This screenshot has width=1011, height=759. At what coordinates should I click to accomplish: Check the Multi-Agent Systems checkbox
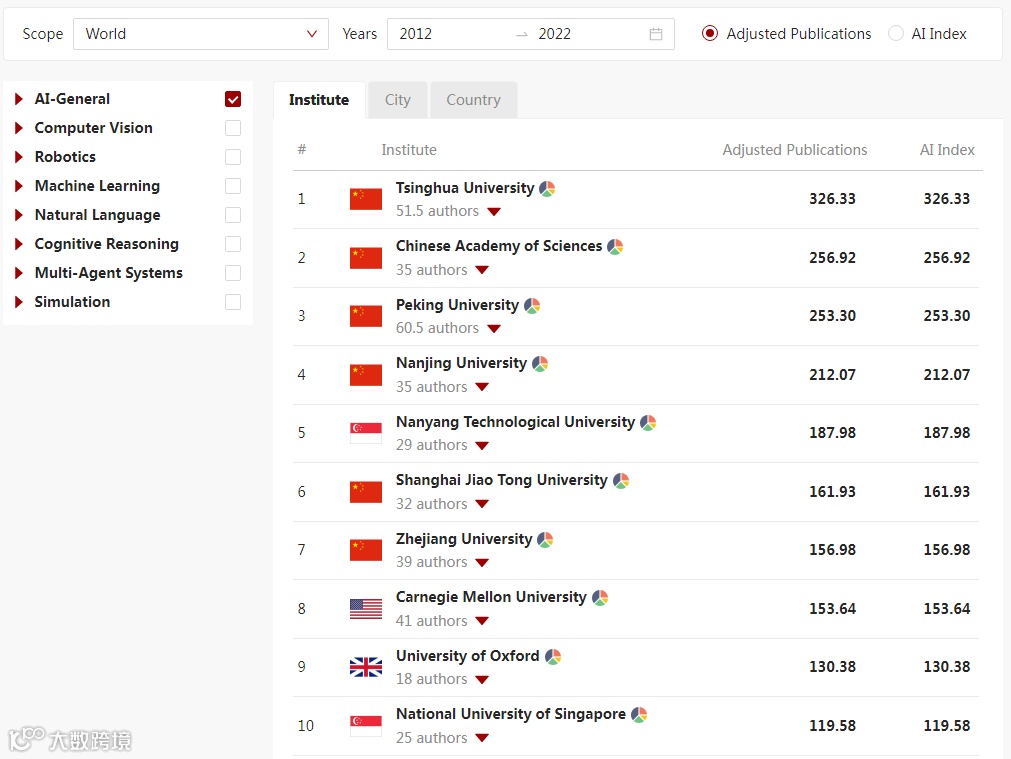point(233,273)
